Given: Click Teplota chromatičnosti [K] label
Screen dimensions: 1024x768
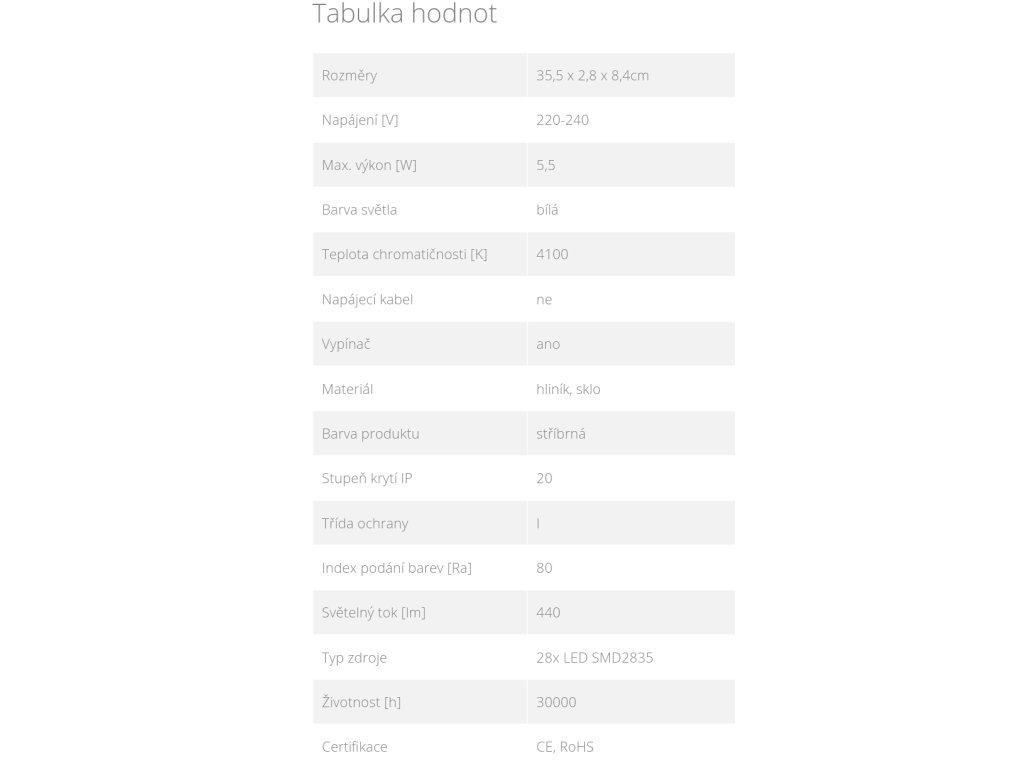Looking at the screenshot, I should point(404,254).
